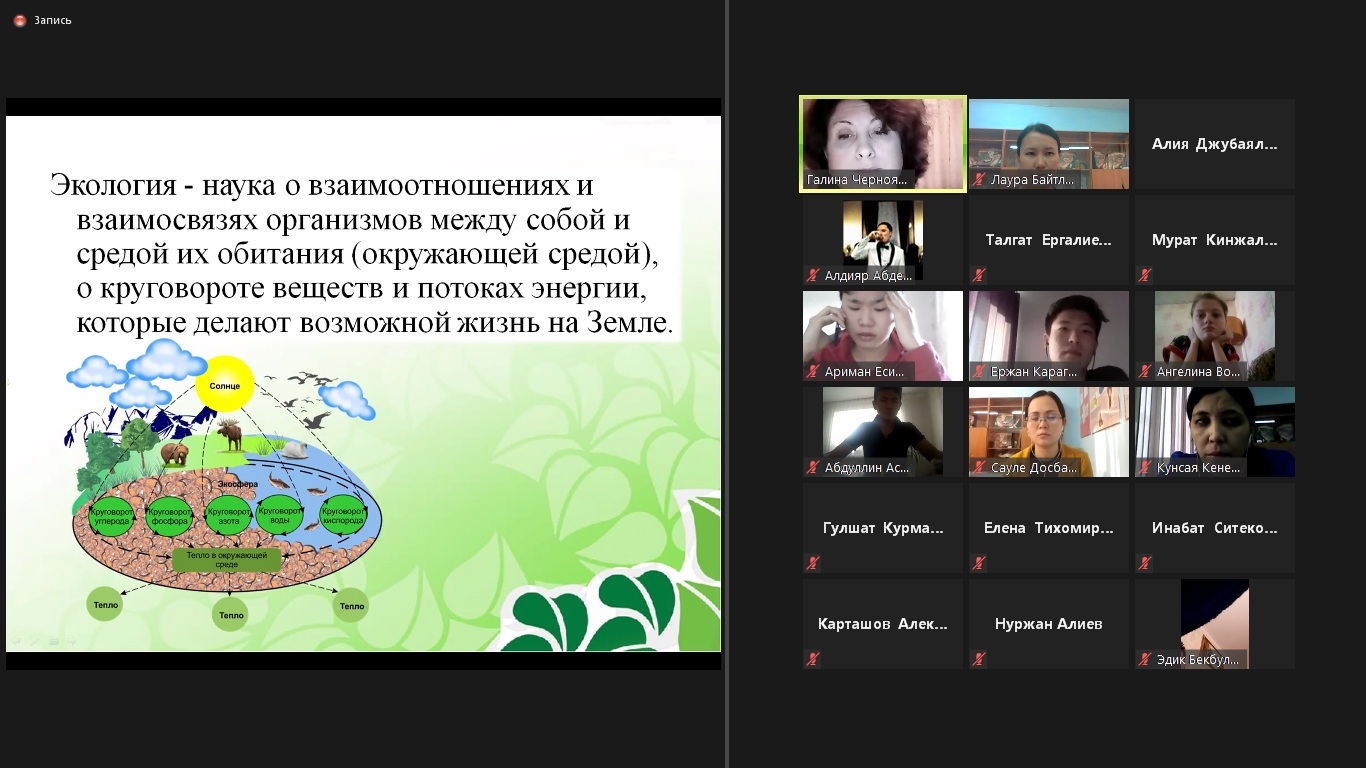
Task: Click the red recording indicator icon
Action: pyautogui.click(x=20, y=20)
